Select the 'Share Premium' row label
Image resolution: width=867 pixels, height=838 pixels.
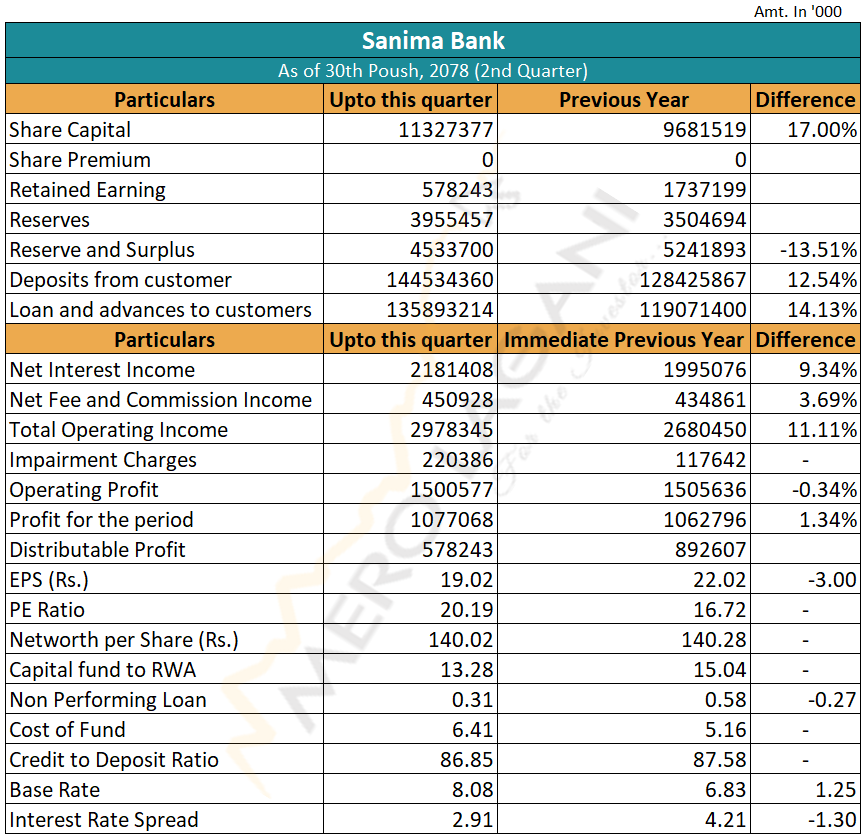pos(80,160)
